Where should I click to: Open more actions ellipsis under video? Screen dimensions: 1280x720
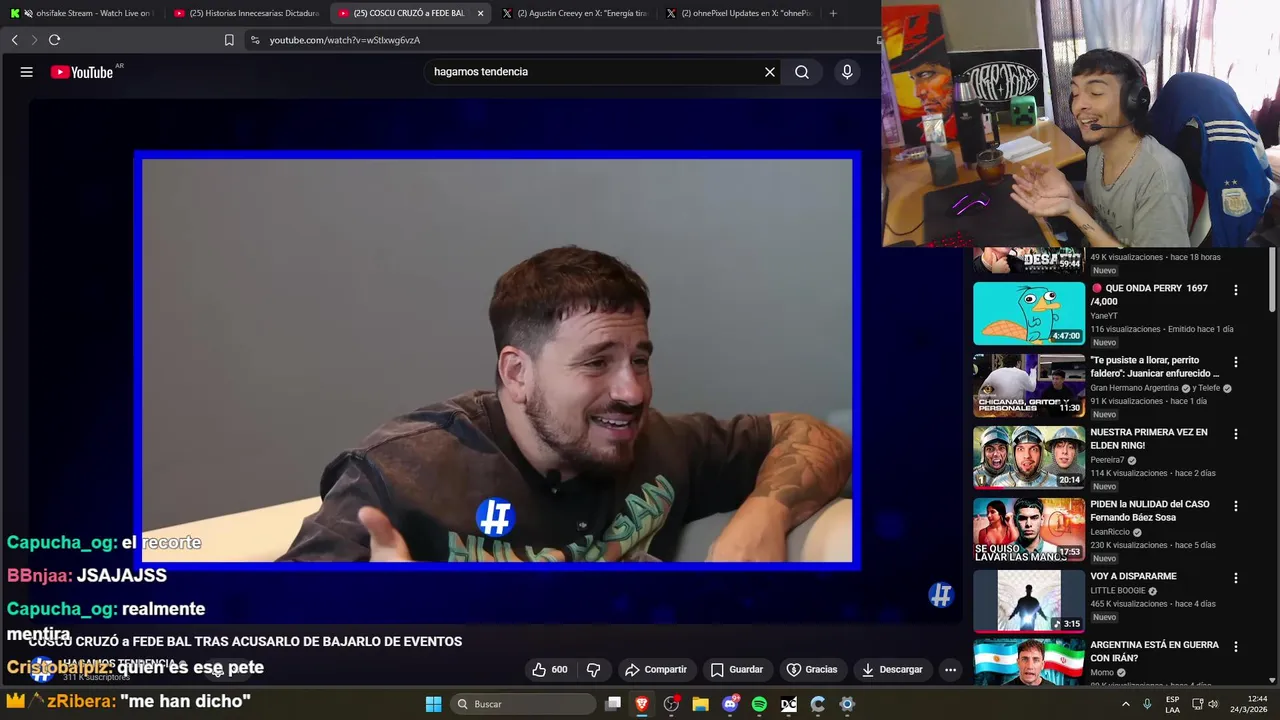coord(950,669)
